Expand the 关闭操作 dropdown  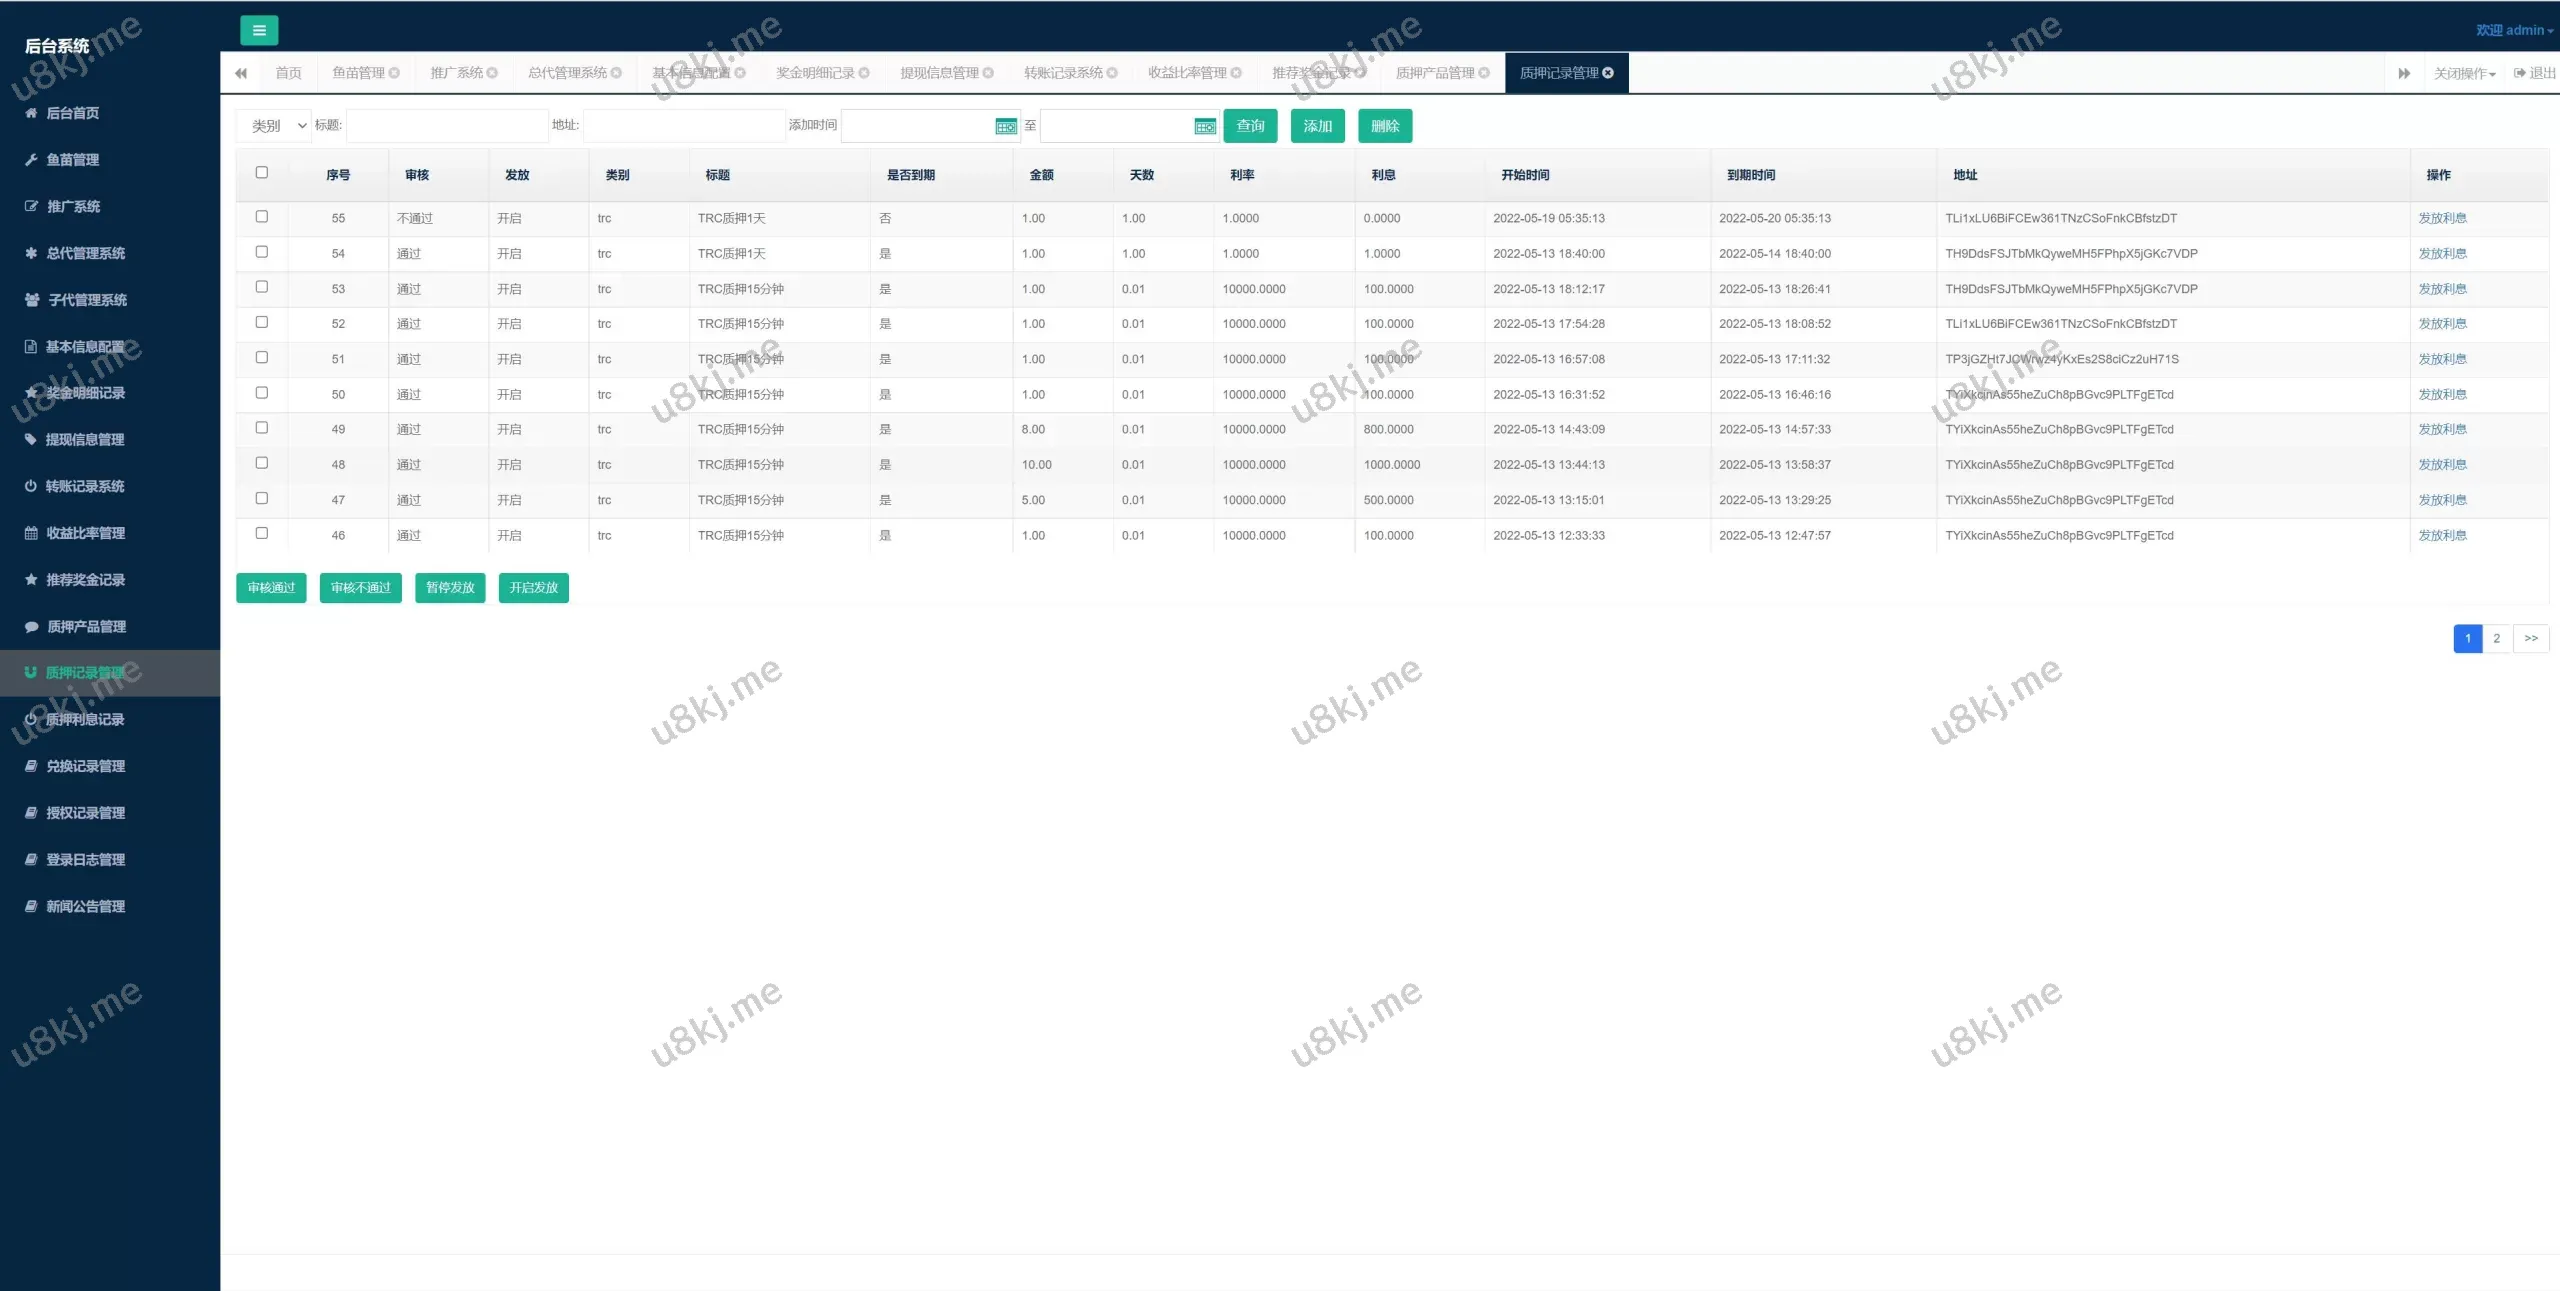click(2464, 73)
